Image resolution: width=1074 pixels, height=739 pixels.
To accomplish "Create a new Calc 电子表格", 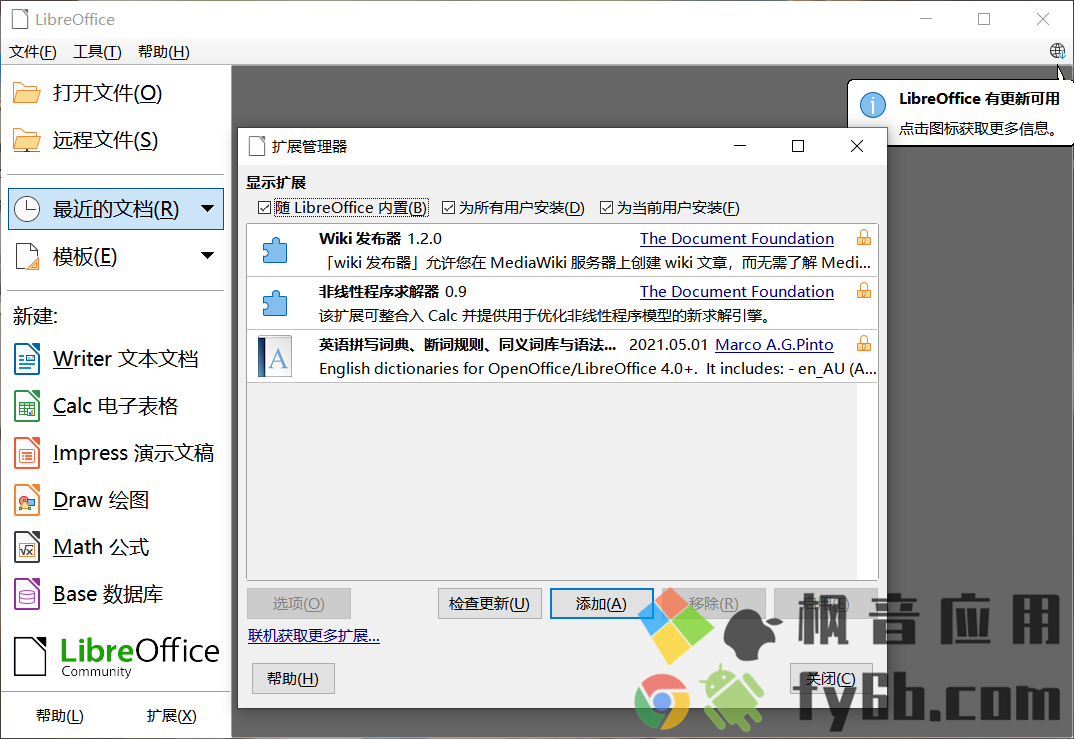I will (x=116, y=406).
